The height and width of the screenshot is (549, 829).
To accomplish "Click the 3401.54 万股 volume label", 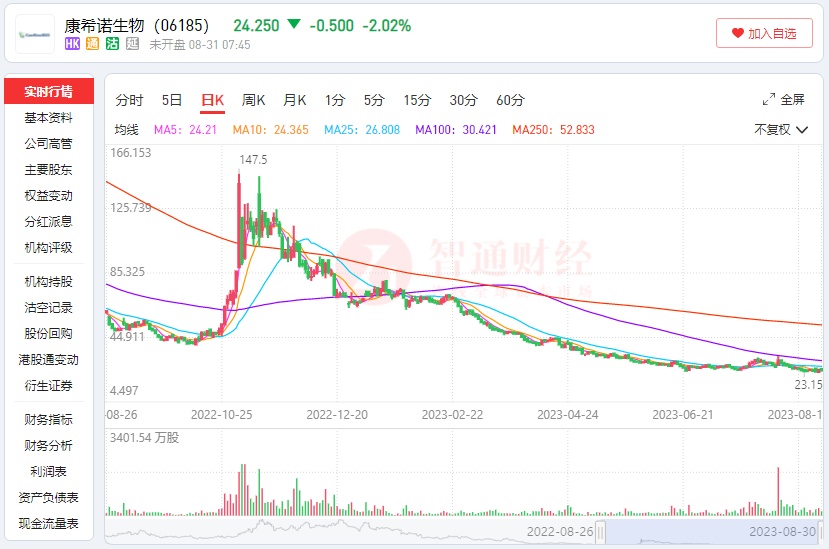I will tap(144, 437).
